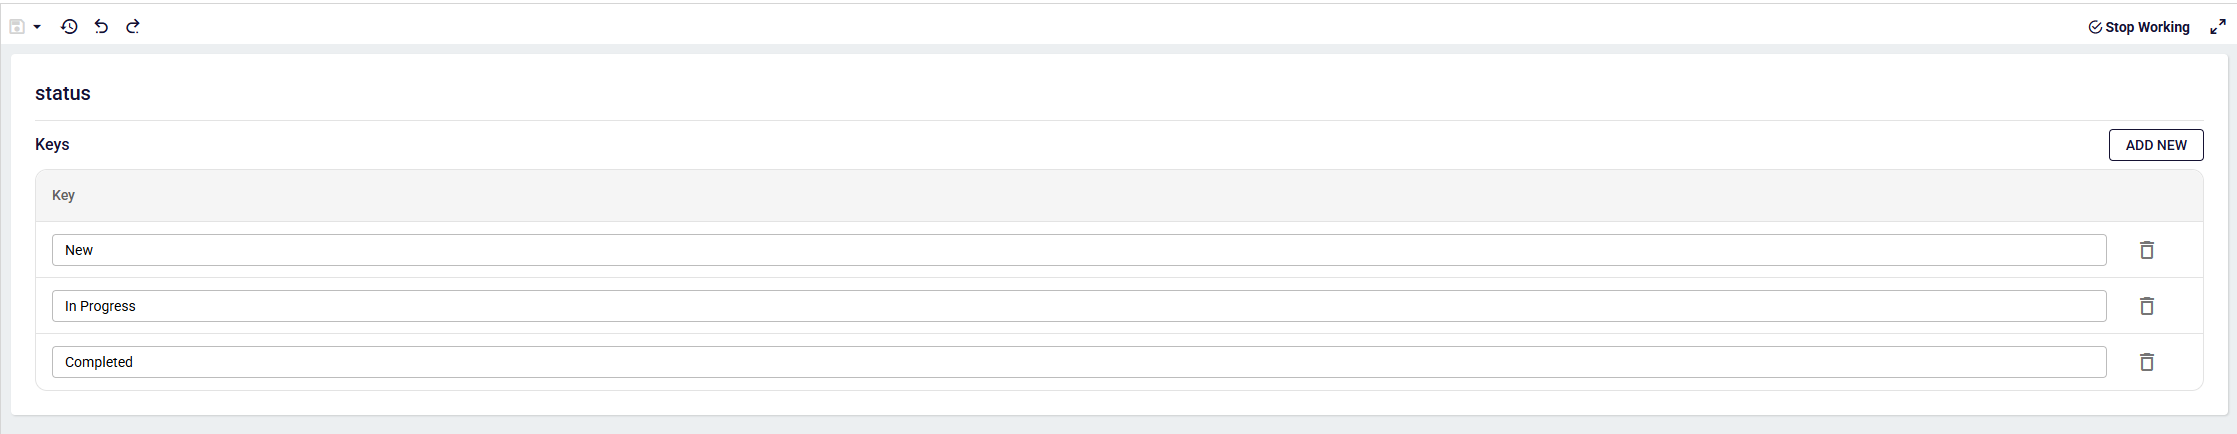Click into the "In Progress" key field
The image size is (2237, 434).
click(x=1078, y=306)
